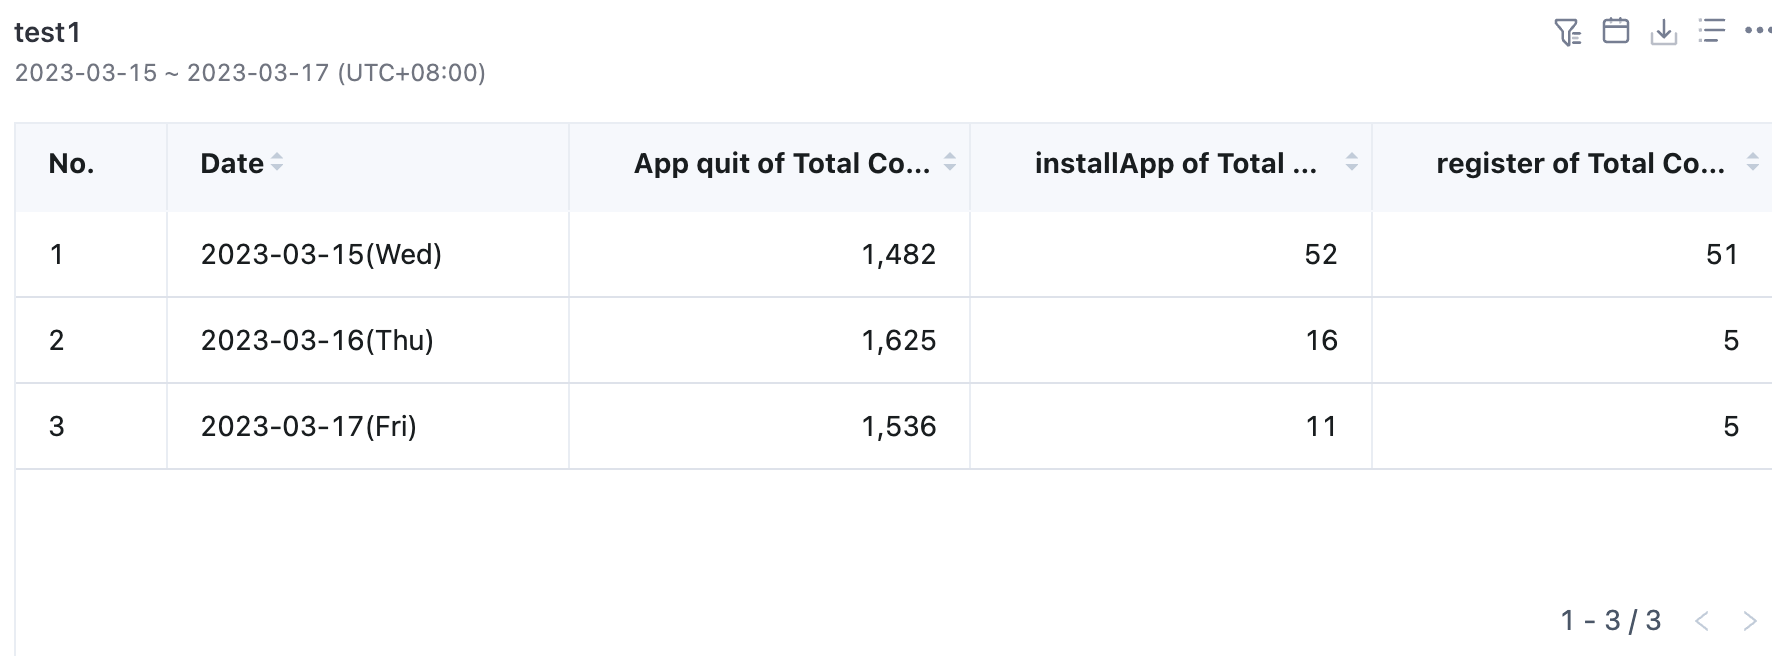Select the 2023-03-17(Fri) row date cell
Viewport: 1772px width, 656px height.
click(x=308, y=427)
